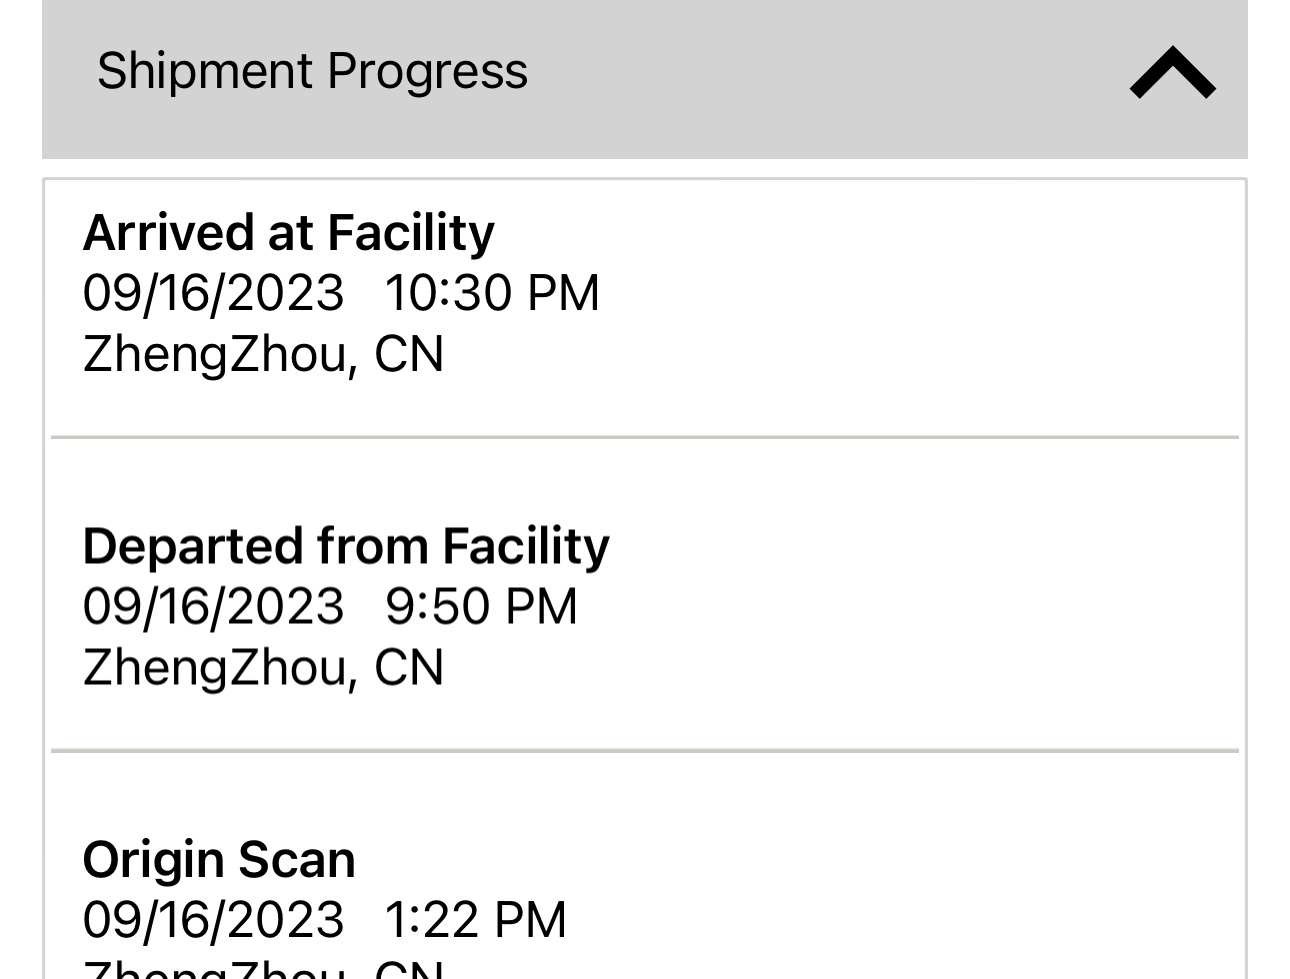Image resolution: width=1290 pixels, height=979 pixels.
Task: Click the 10:30 PM arrival time
Action: 491,293
